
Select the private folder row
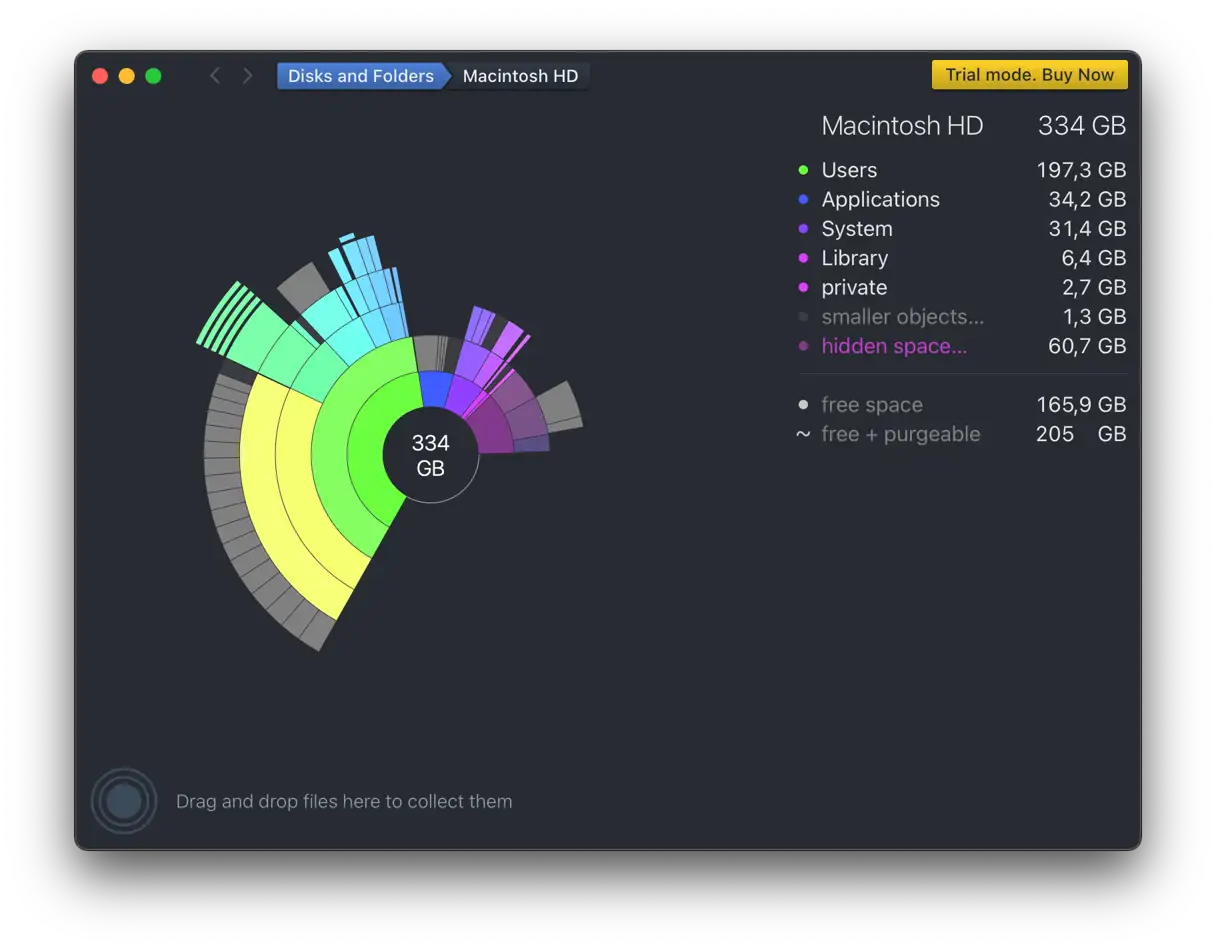pyautogui.click(x=854, y=288)
